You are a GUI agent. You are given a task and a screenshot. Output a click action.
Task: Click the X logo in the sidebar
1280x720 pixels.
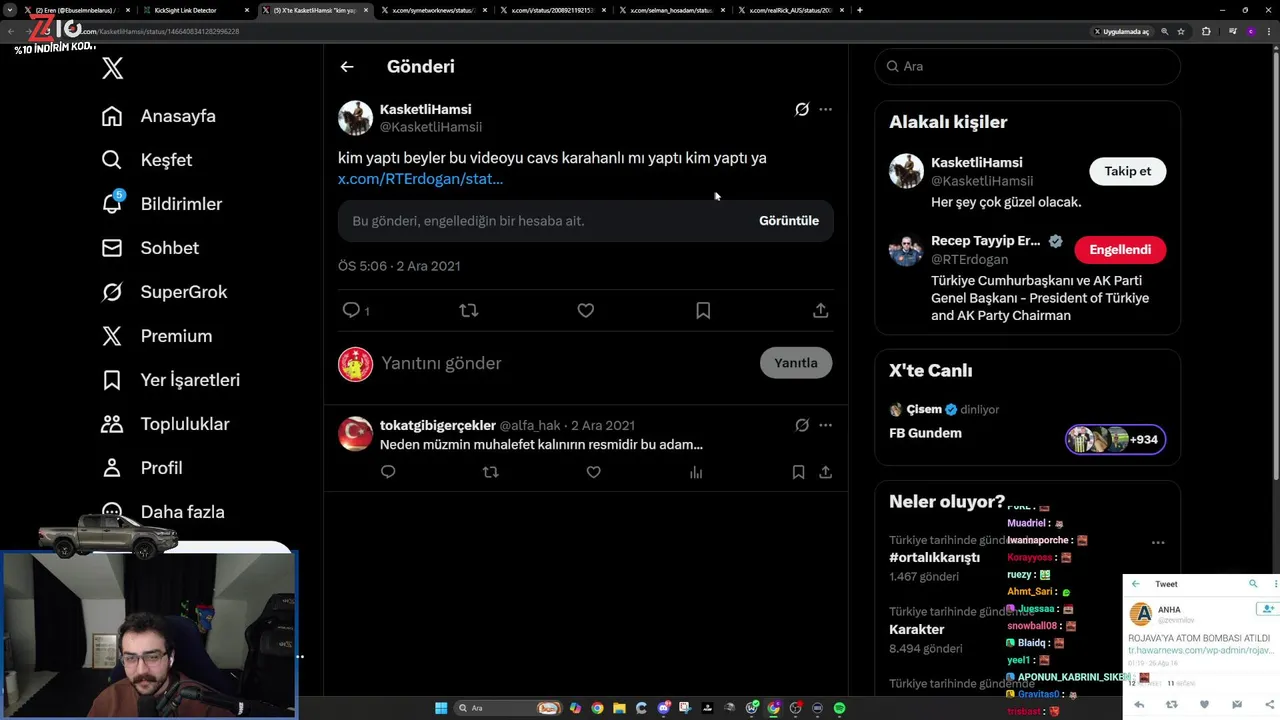coord(113,68)
